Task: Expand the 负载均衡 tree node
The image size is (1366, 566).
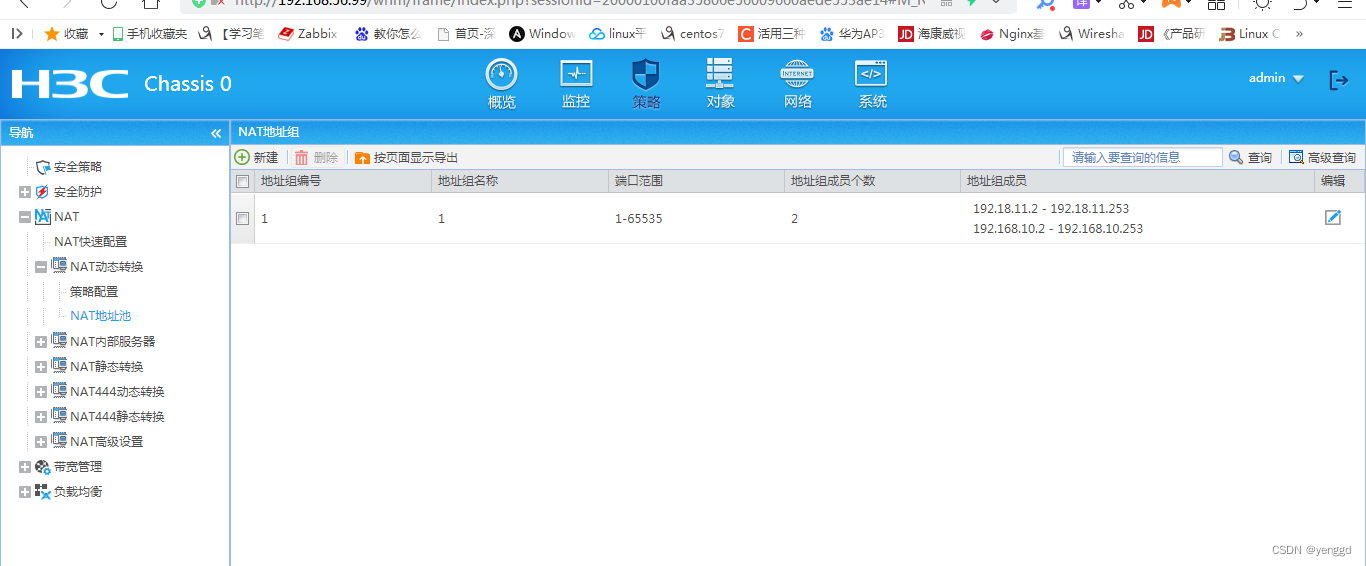Action: (x=25, y=492)
